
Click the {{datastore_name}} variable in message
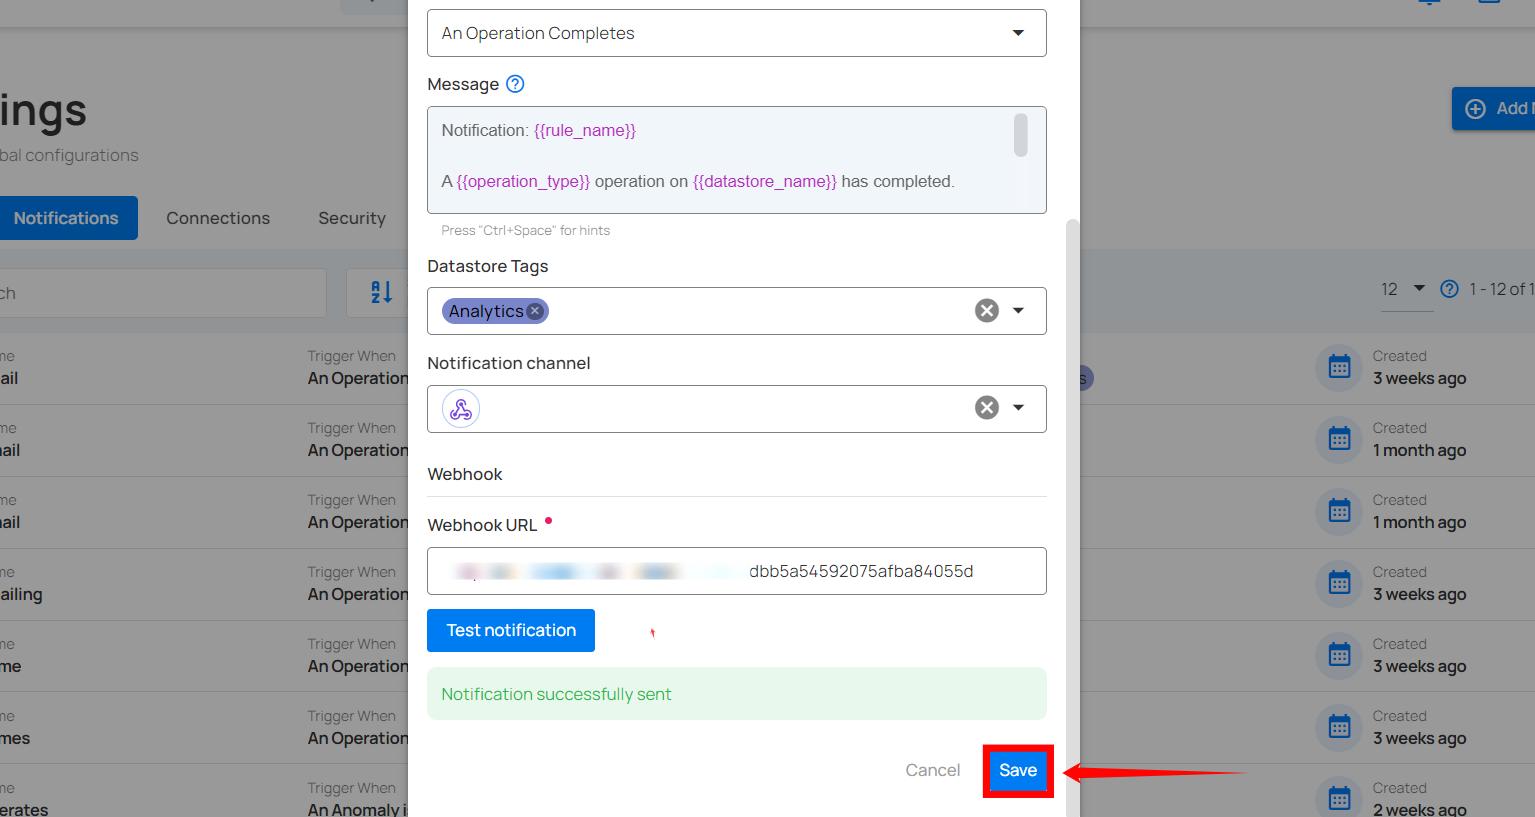click(x=765, y=182)
